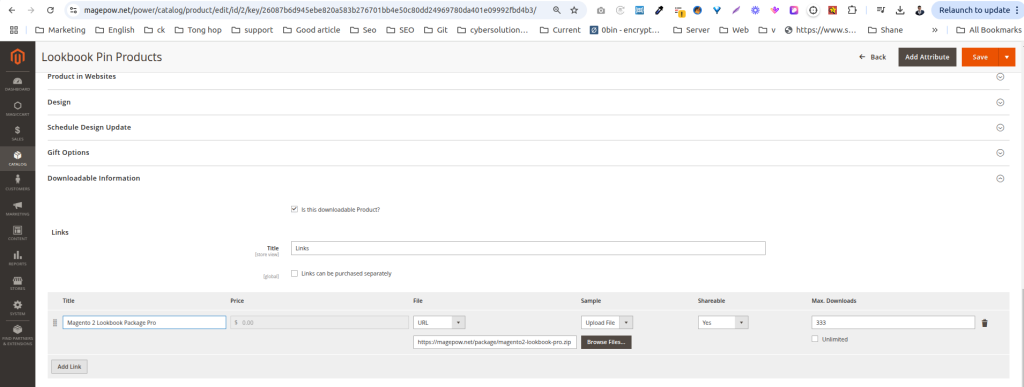Screen dimensions: 1024x387
Task: Open the media control playlist icon
Action: point(881,10)
